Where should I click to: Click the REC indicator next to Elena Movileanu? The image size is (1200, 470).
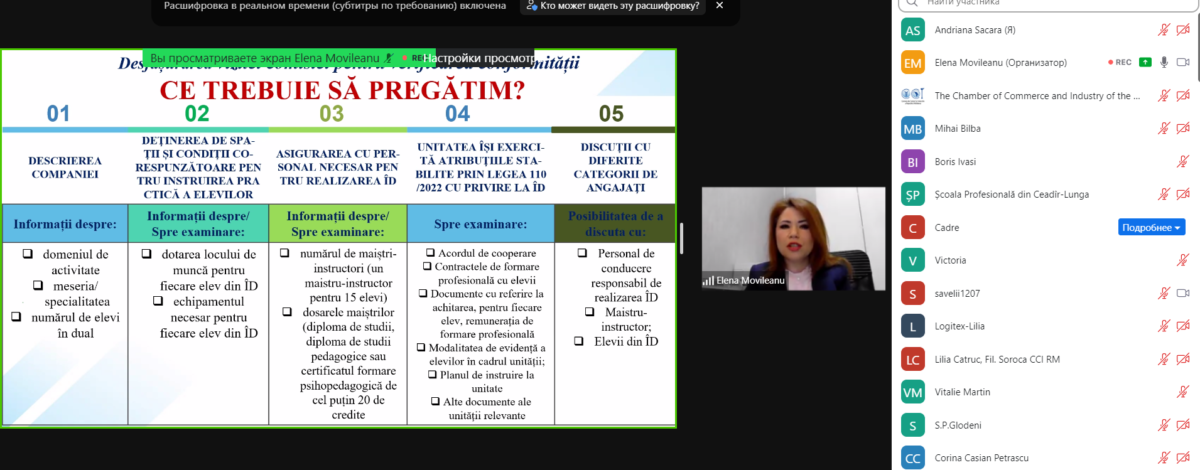coord(1119,62)
